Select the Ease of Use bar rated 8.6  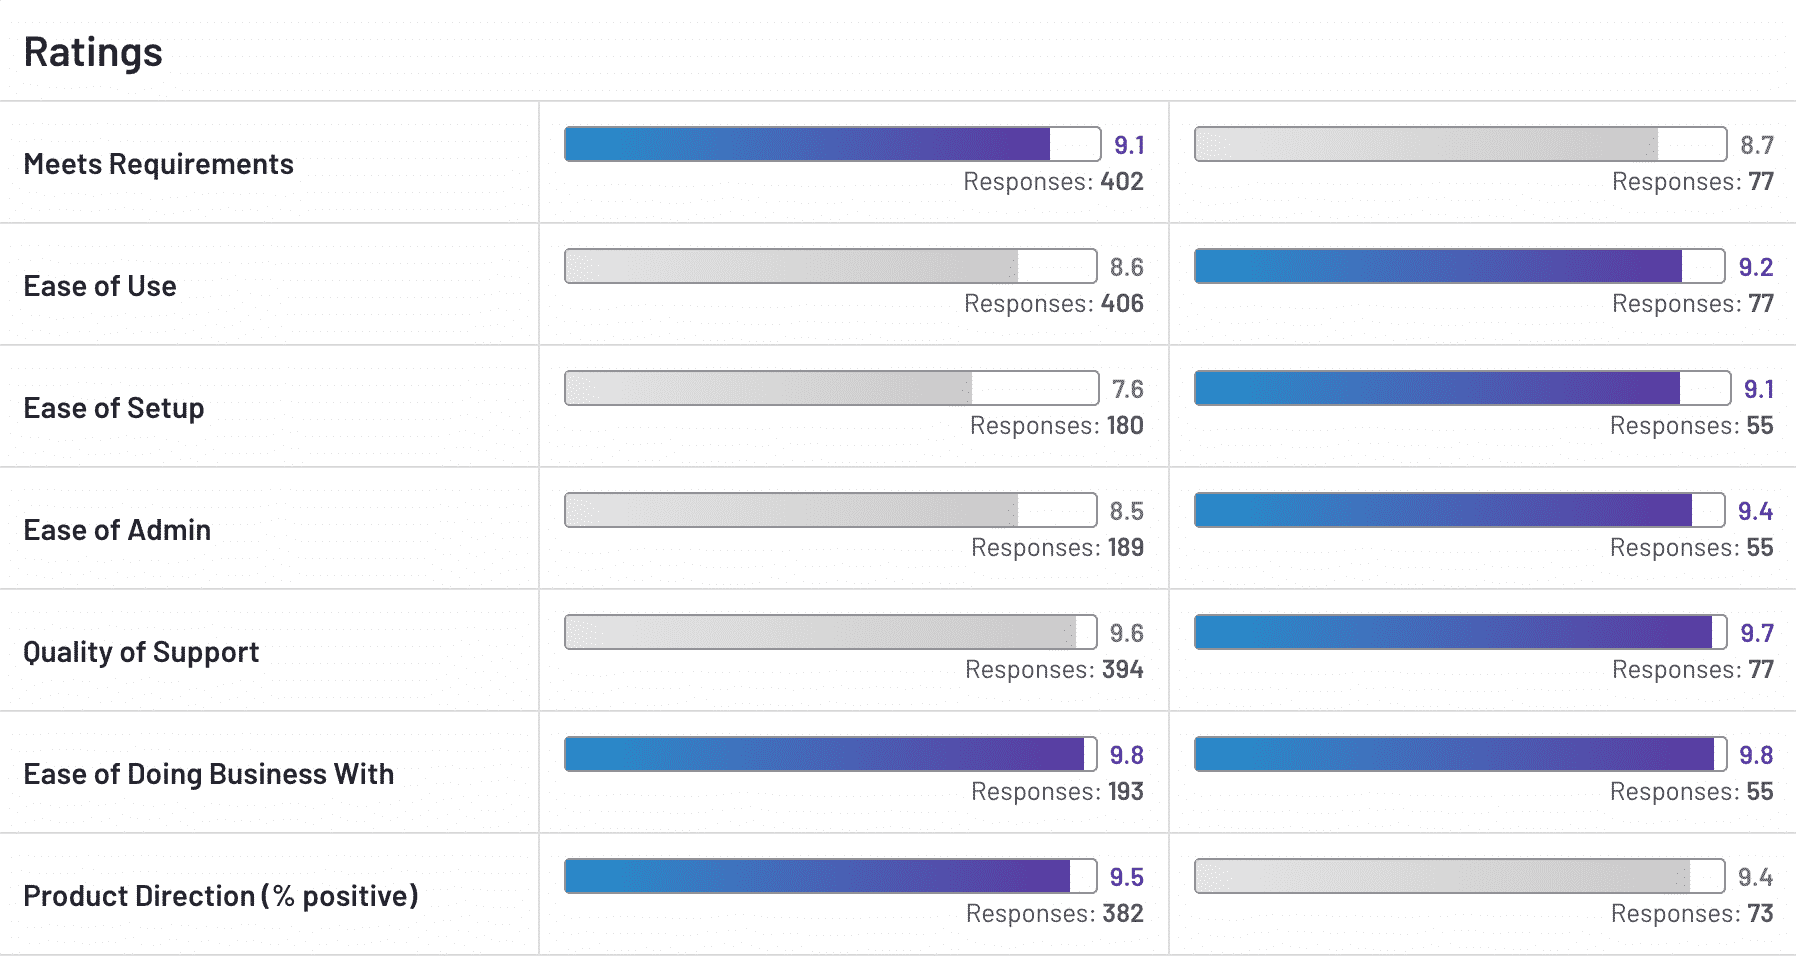coord(830,266)
